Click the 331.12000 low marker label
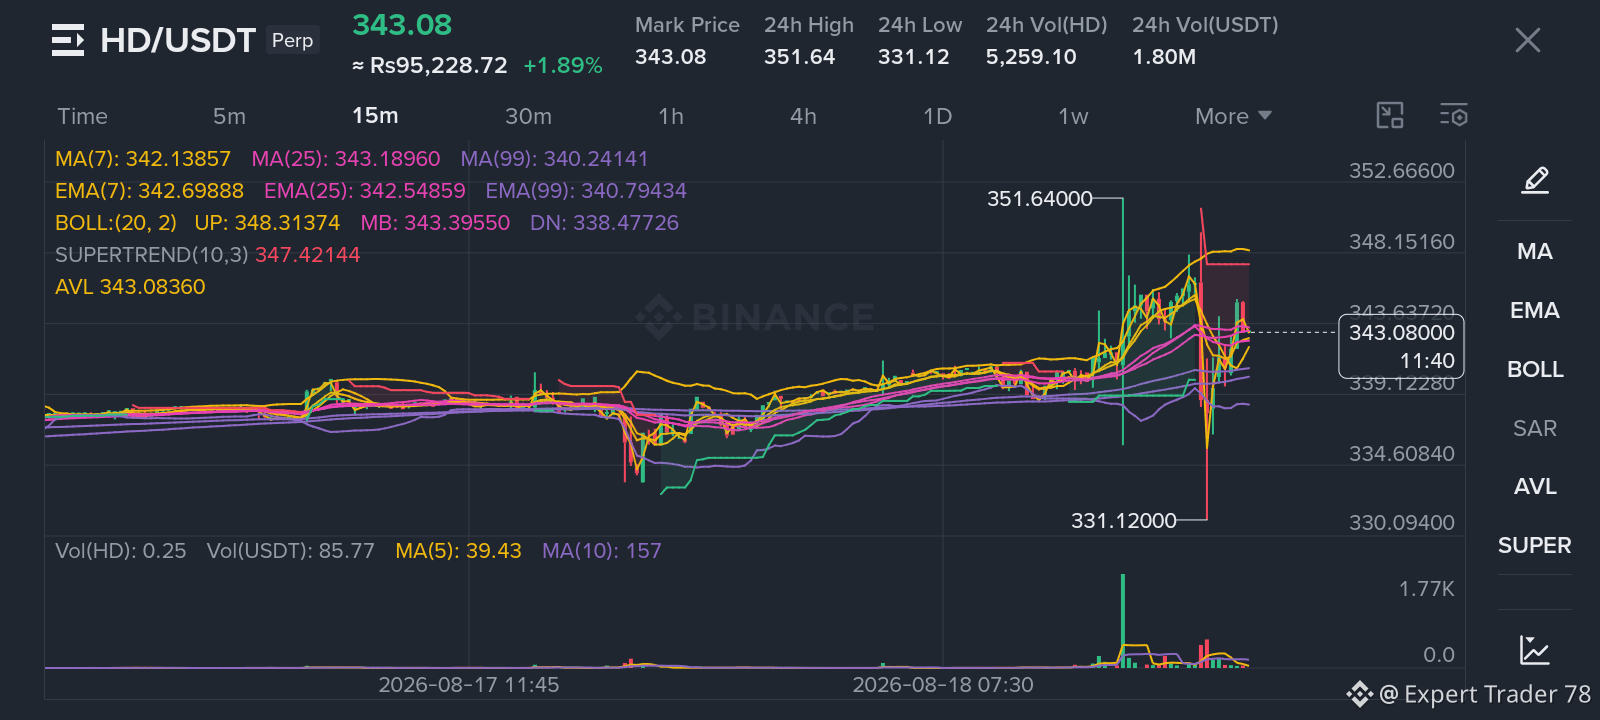 point(1123,521)
